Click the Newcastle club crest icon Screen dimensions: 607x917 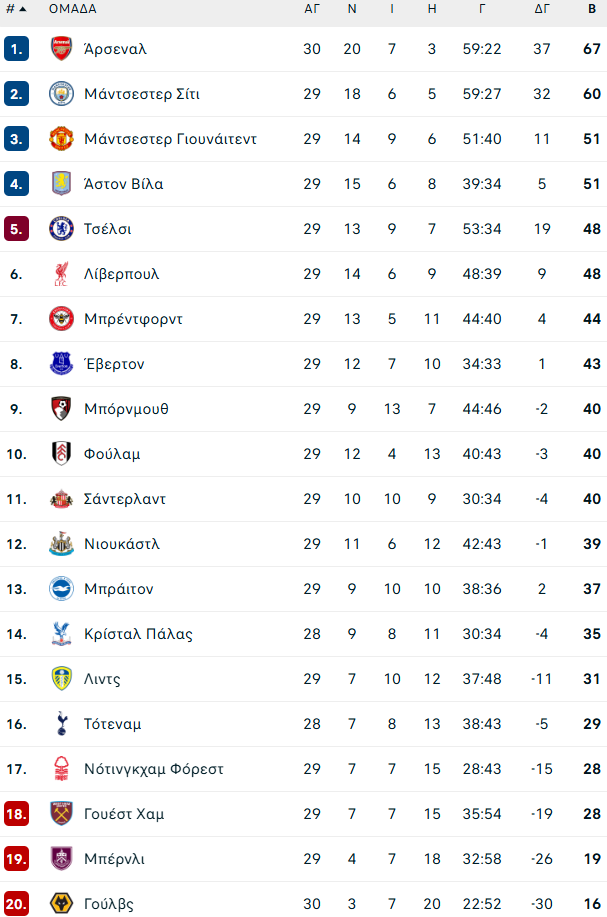pos(62,544)
